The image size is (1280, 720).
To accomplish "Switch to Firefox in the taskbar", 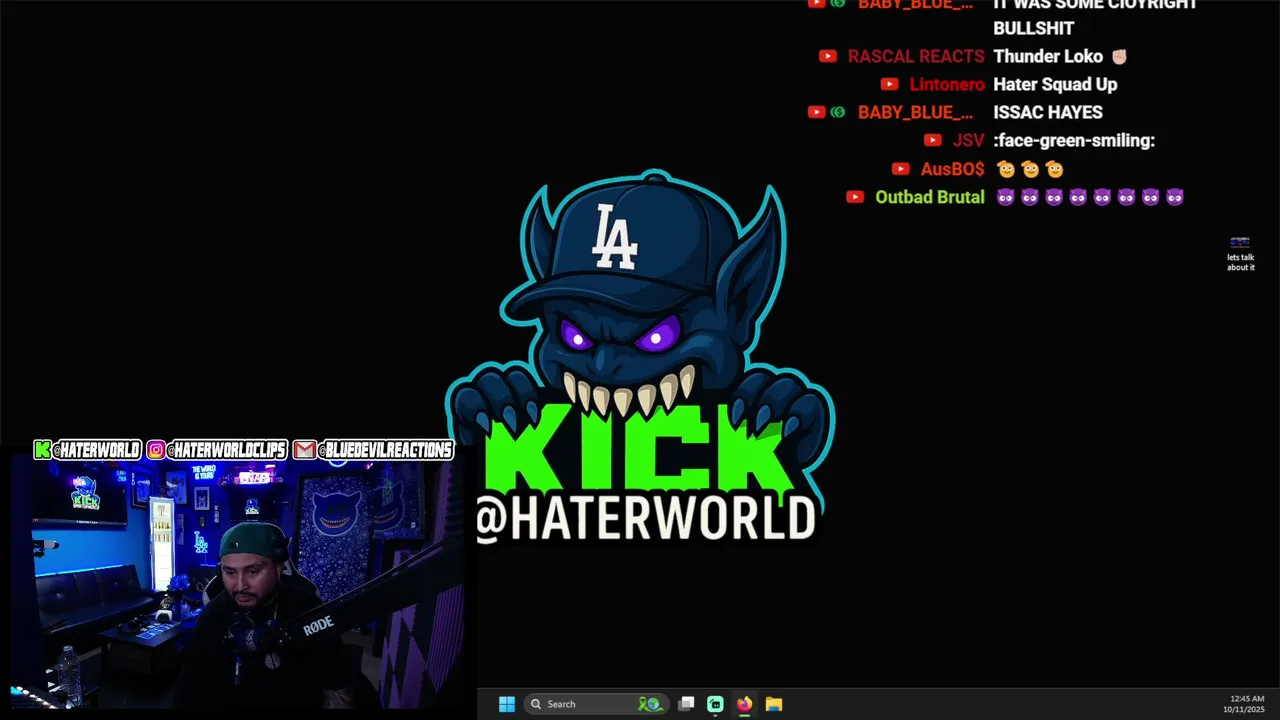I will click(x=744, y=704).
